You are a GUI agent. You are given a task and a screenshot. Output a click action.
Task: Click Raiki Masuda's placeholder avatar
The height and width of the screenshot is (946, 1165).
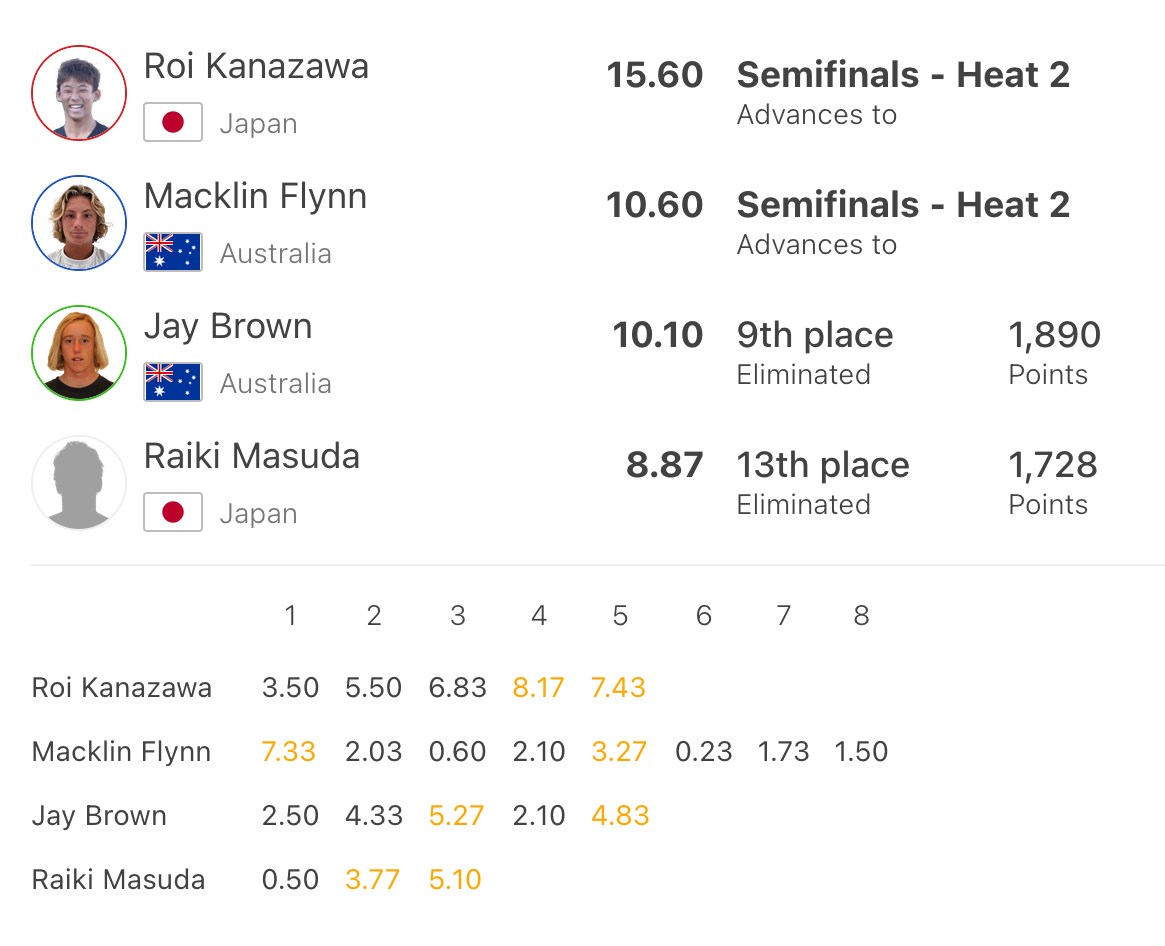(79, 483)
